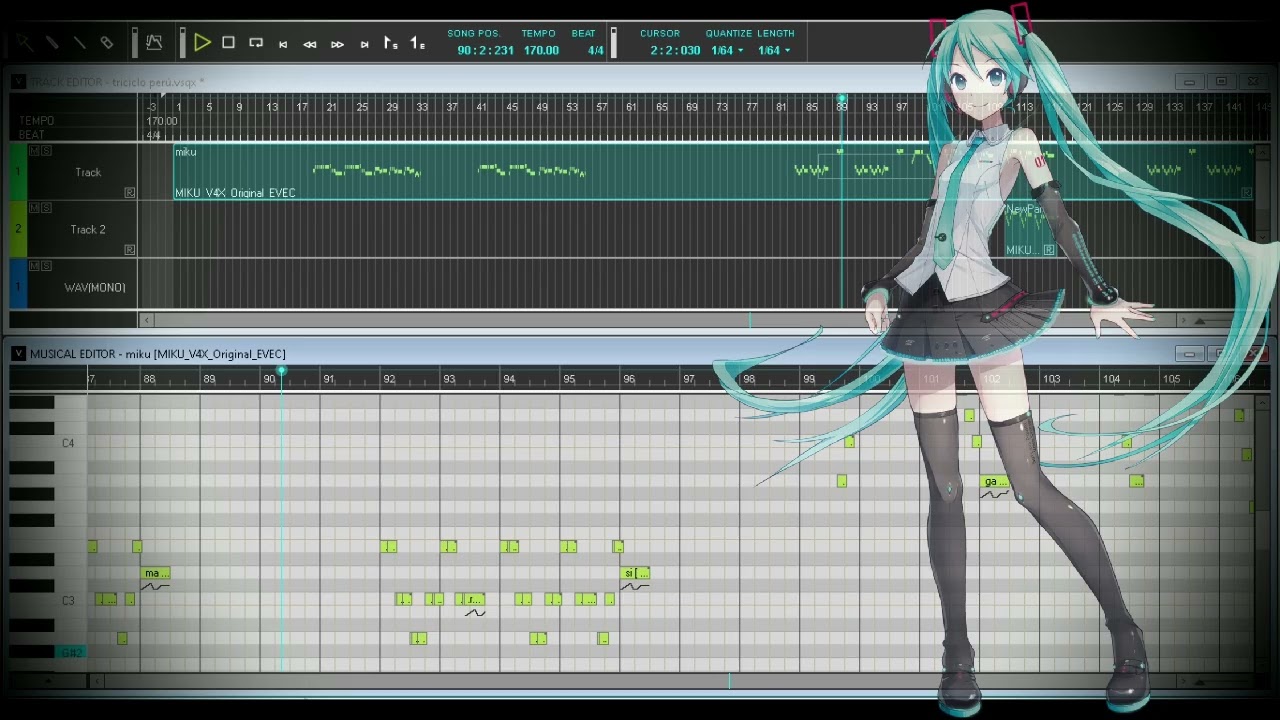Image resolution: width=1280 pixels, height=720 pixels.
Task: Select the eraser tool
Action: click(x=107, y=43)
